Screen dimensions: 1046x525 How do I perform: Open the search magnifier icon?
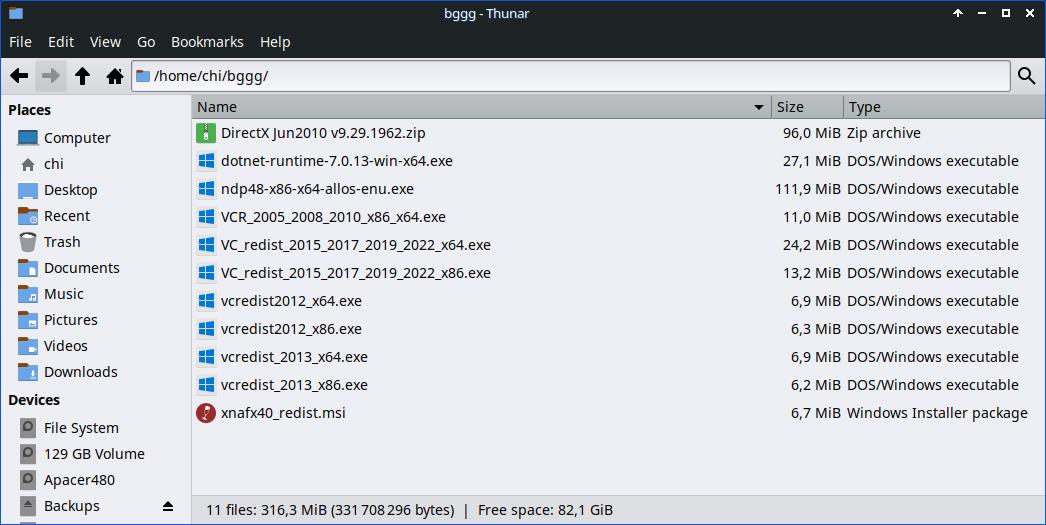click(1026, 76)
